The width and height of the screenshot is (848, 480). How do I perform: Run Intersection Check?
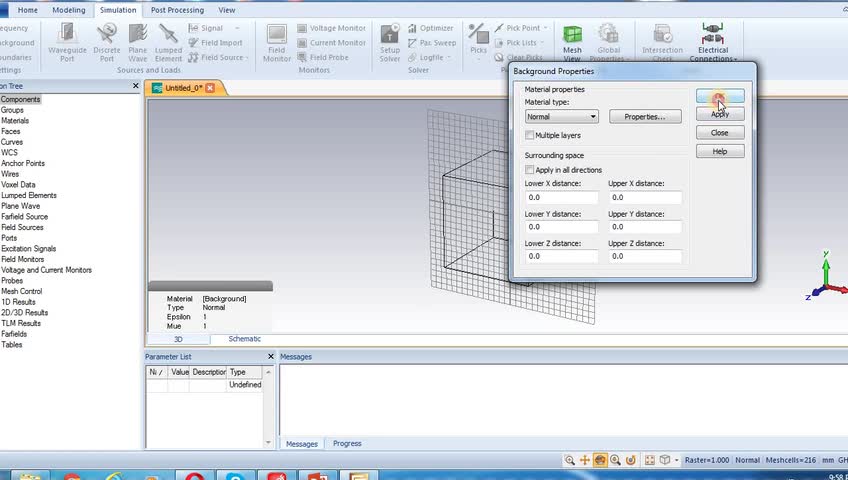pos(662,42)
